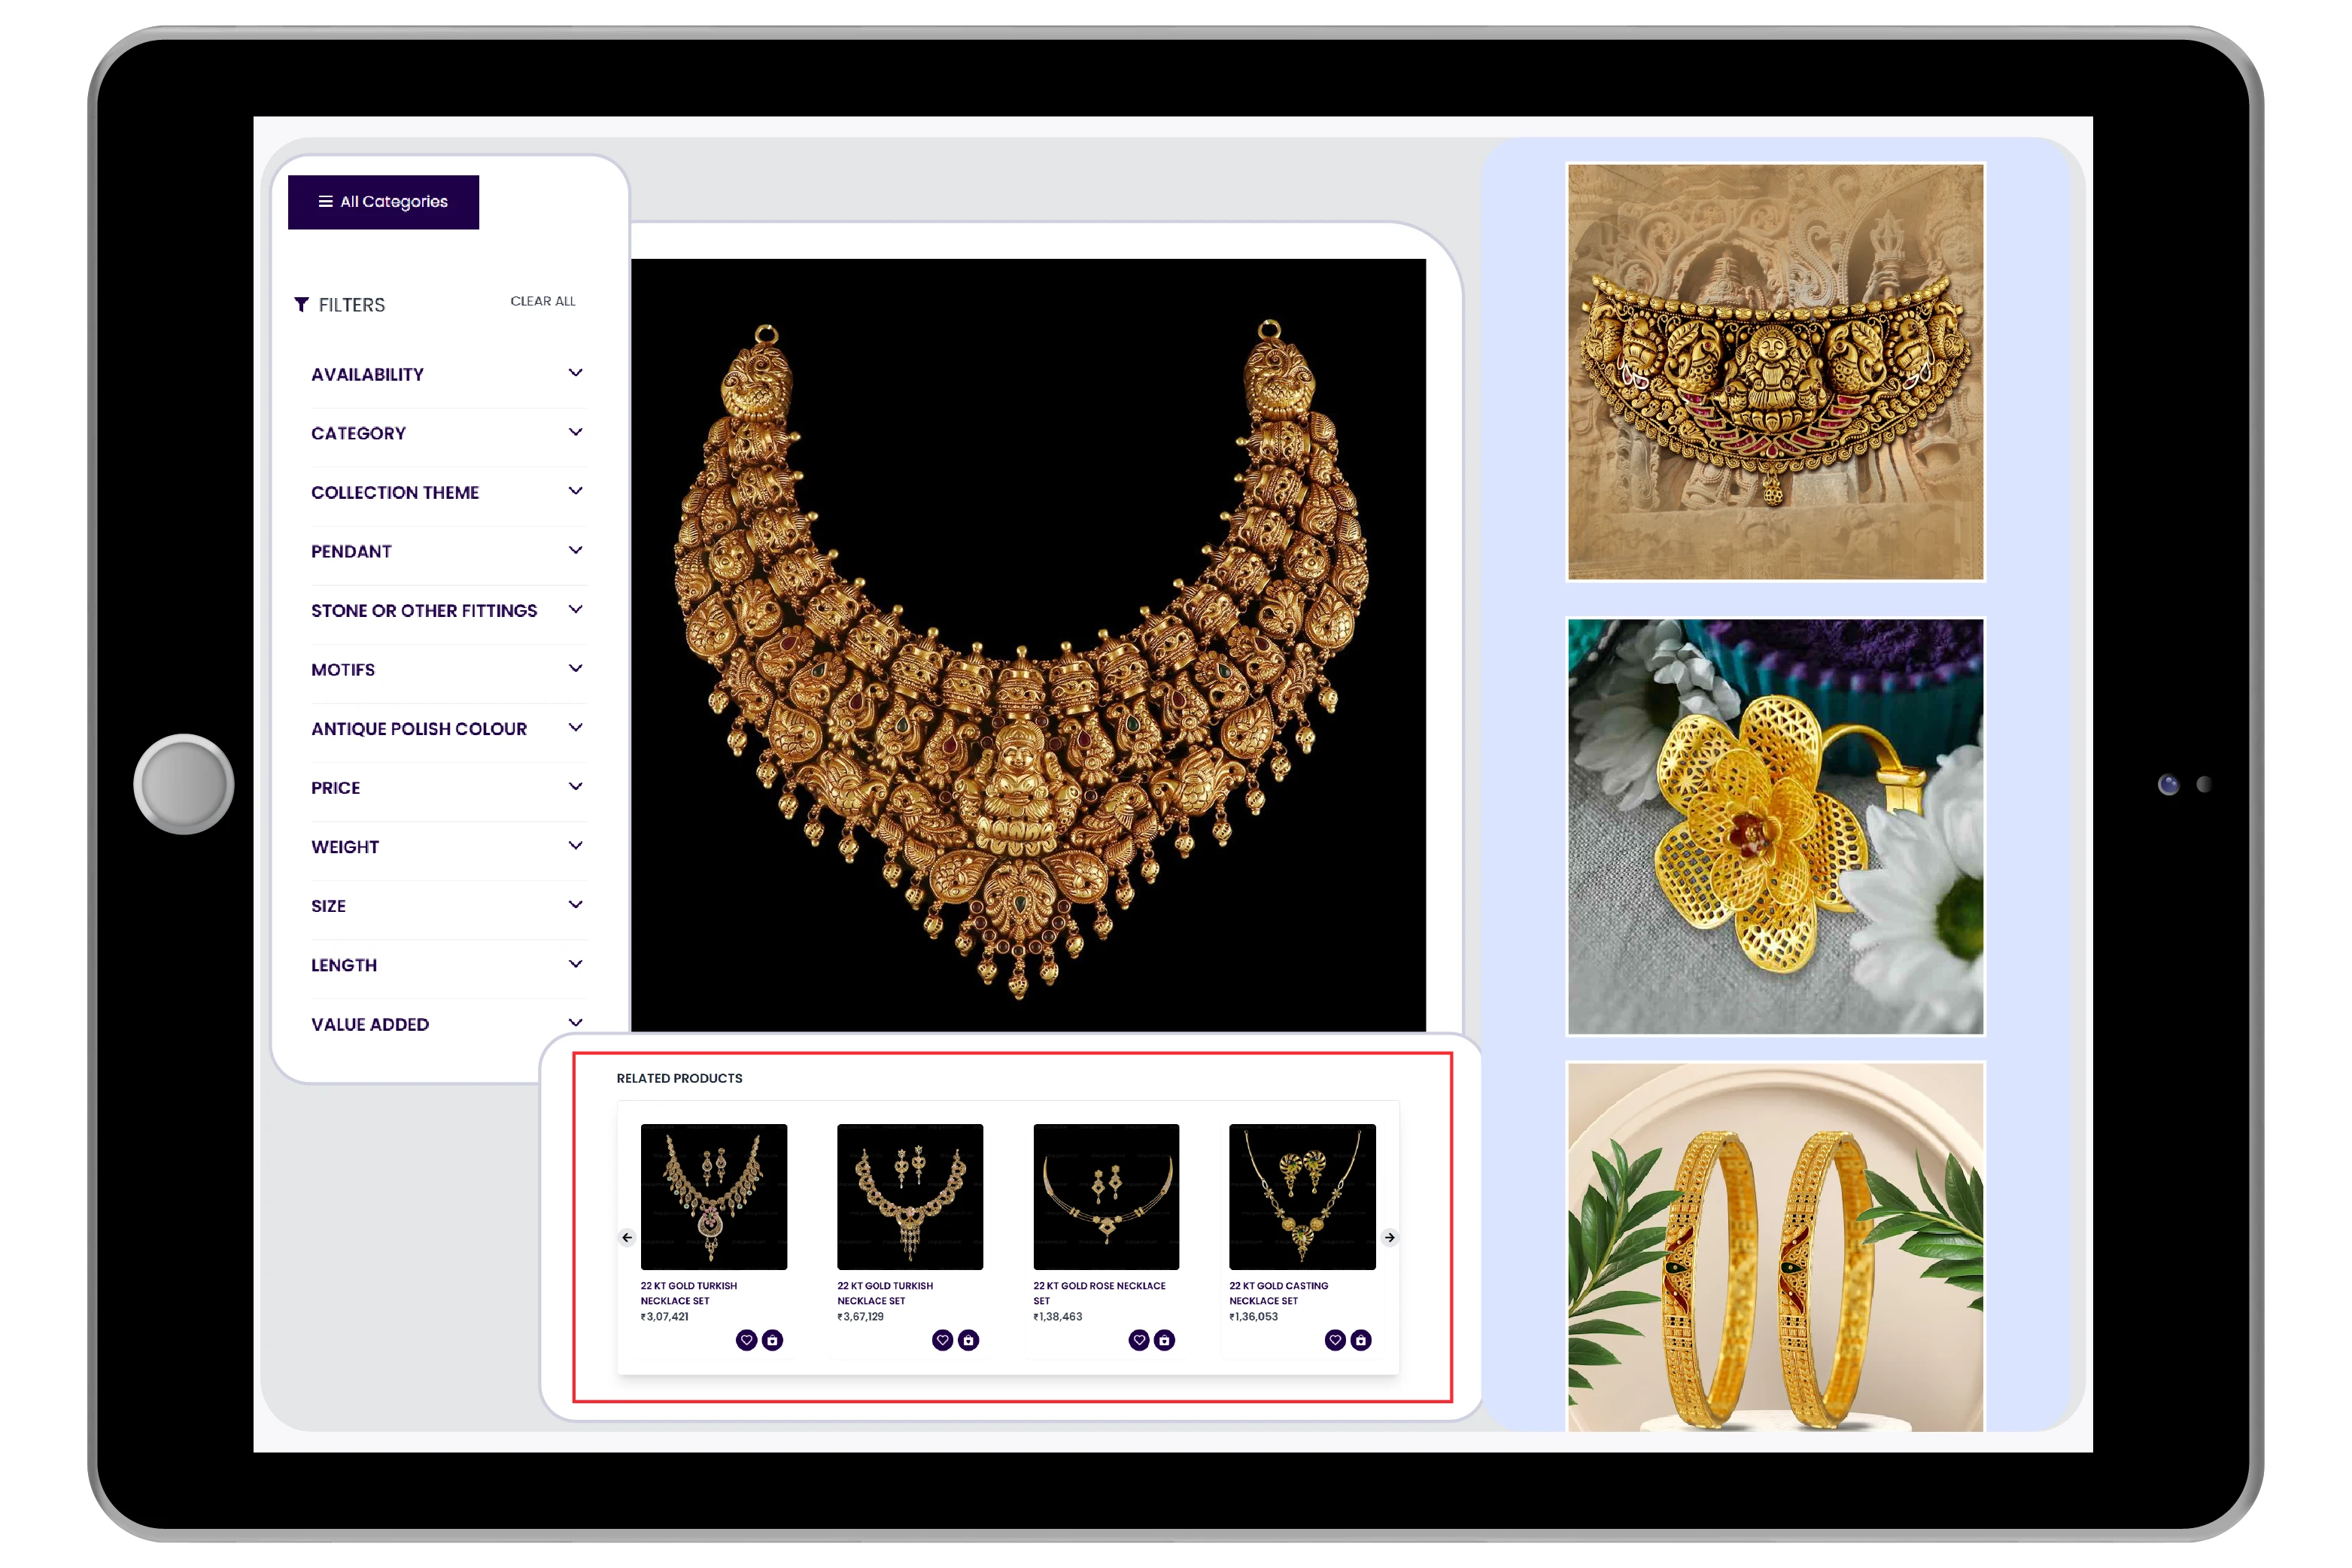The width and height of the screenshot is (2352, 1568).
Task: Click the funnel icon beside FILTERS
Action: click(300, 304)
